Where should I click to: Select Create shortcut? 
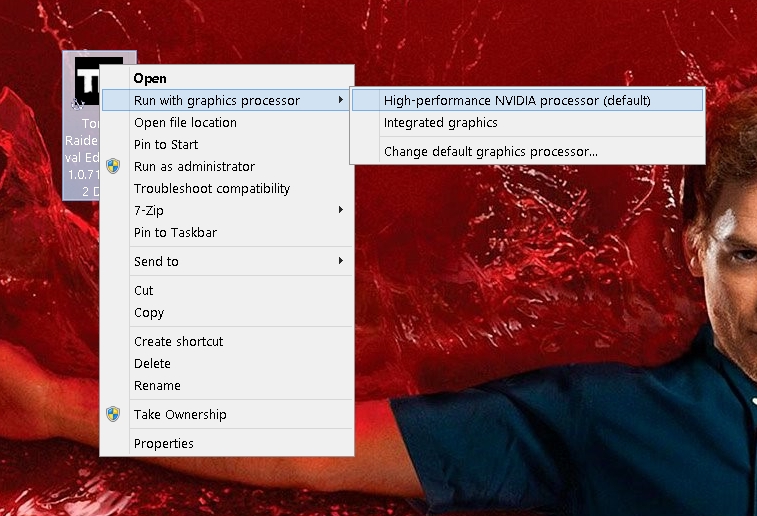point(227,342)
